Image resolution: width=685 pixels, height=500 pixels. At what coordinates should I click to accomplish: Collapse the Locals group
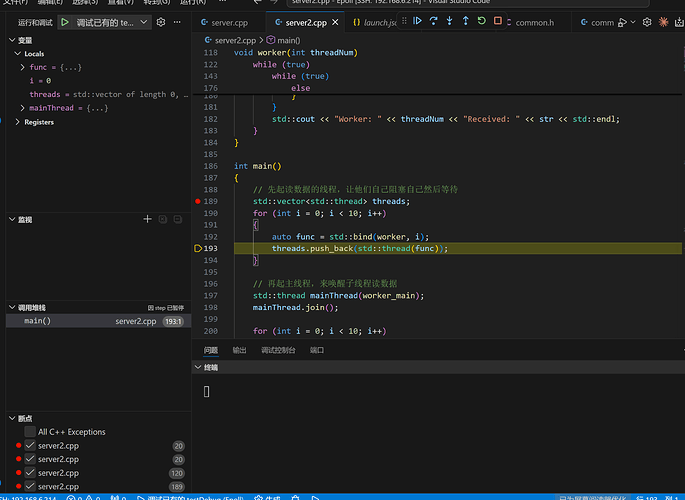pyautogui.click(x=18, y=54)
